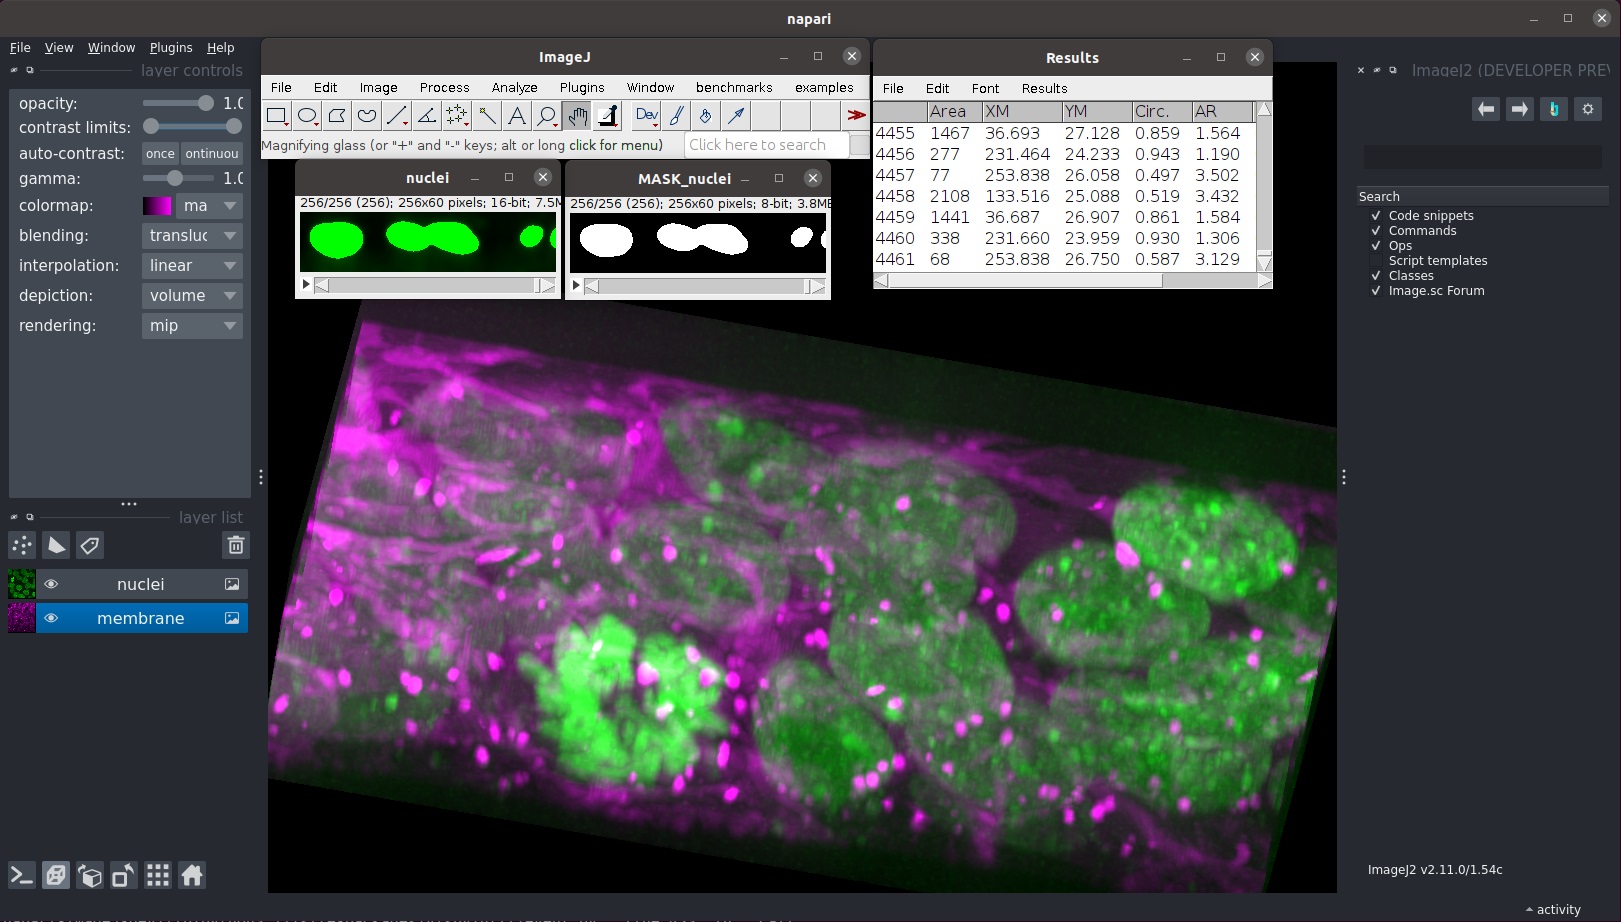
Task: Expand the blending dropdown
Action: click(x=192, y=236)
